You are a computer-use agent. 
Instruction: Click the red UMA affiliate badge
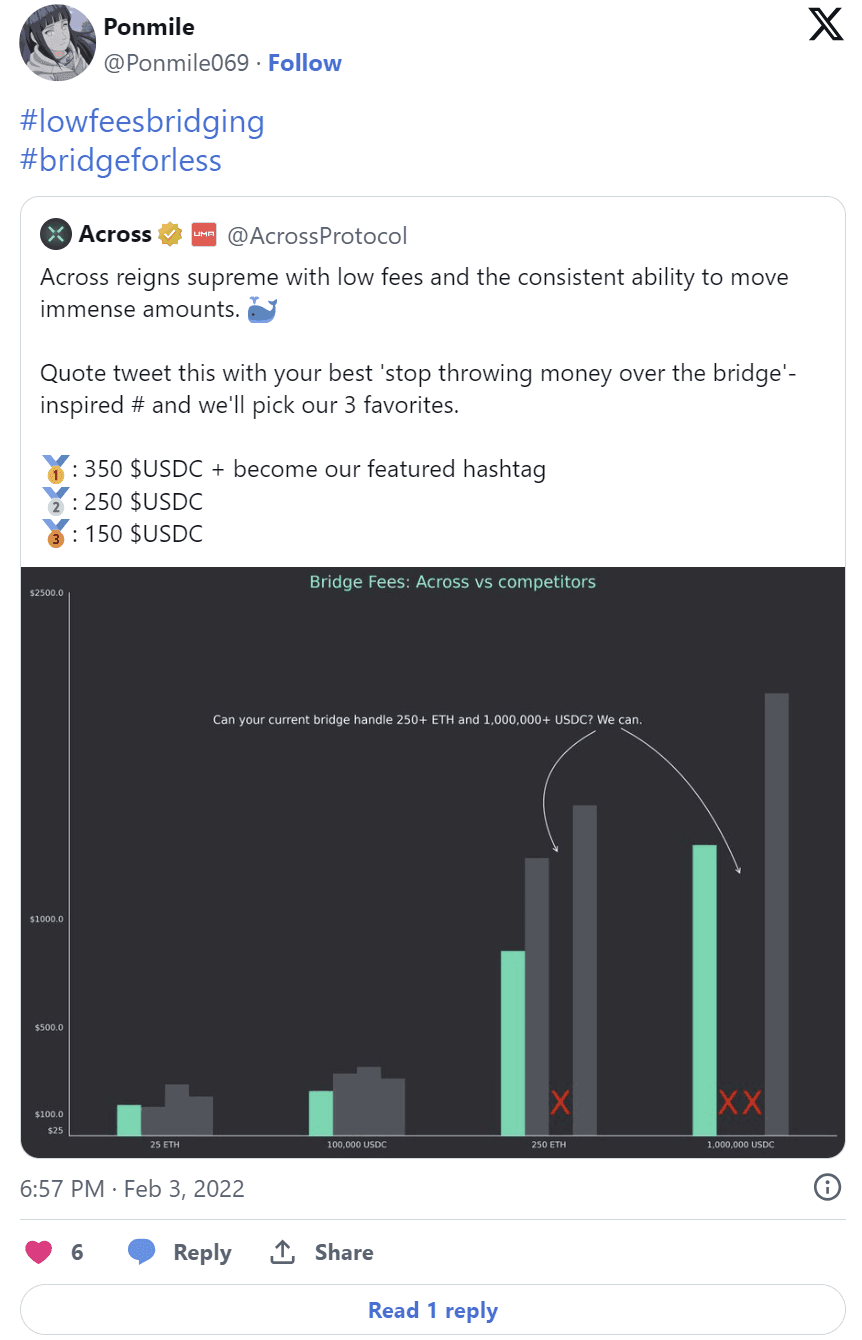click(203, 235)
